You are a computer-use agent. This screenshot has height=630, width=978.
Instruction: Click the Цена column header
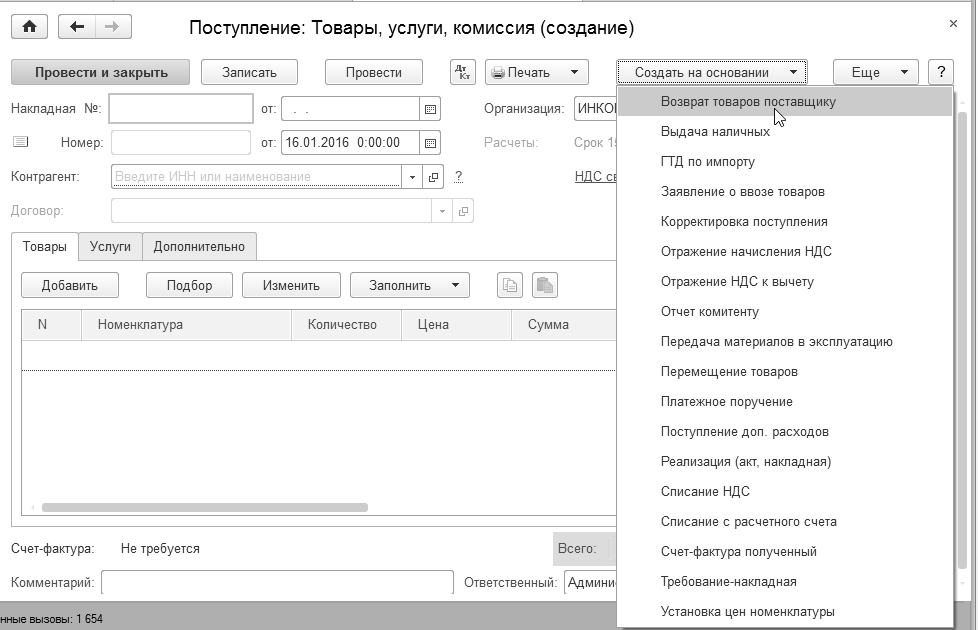tap(456, 325)
